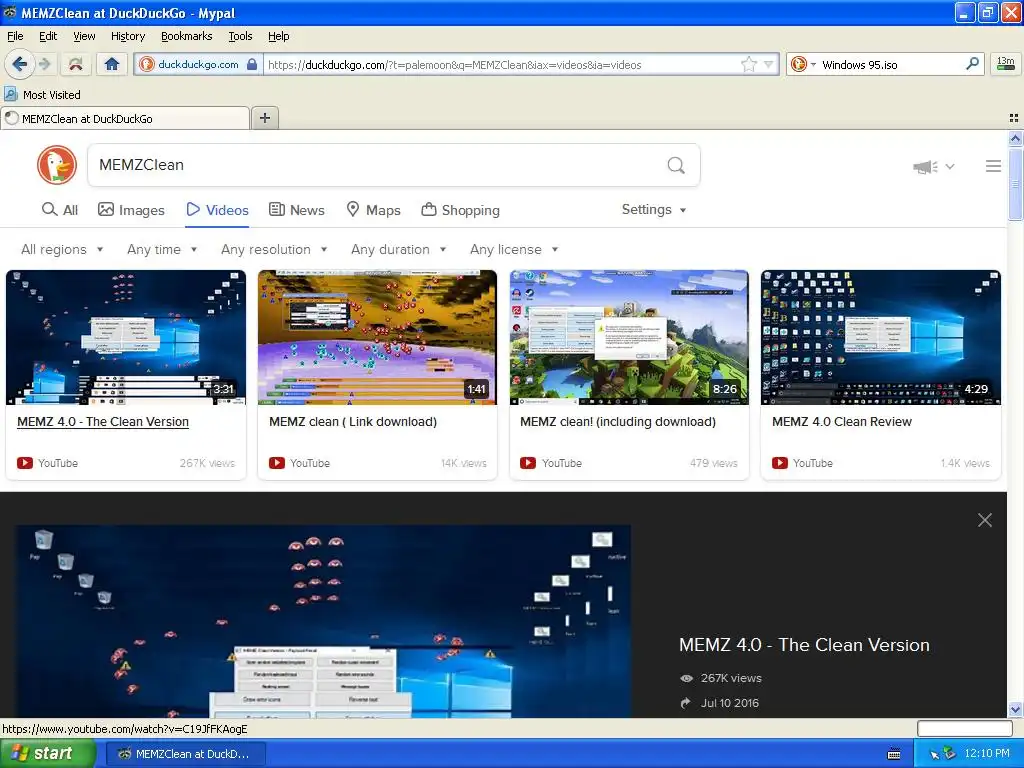Open thumbnail of the 3:31 video
1024x768 pixels.
(x=126, y=338)
